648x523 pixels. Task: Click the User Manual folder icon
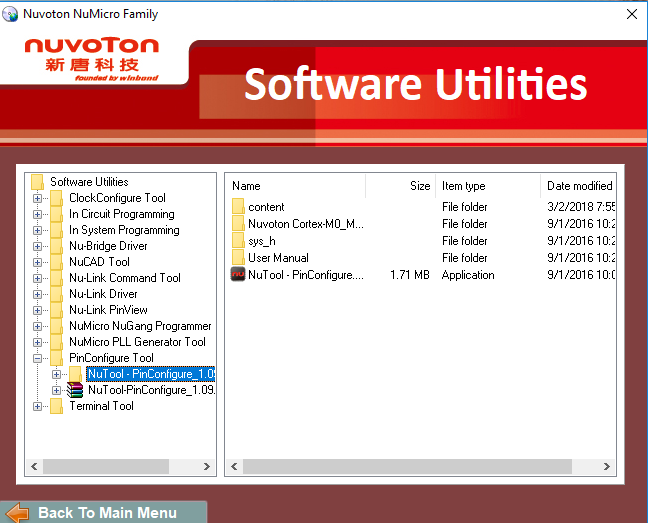coord(238,258)
